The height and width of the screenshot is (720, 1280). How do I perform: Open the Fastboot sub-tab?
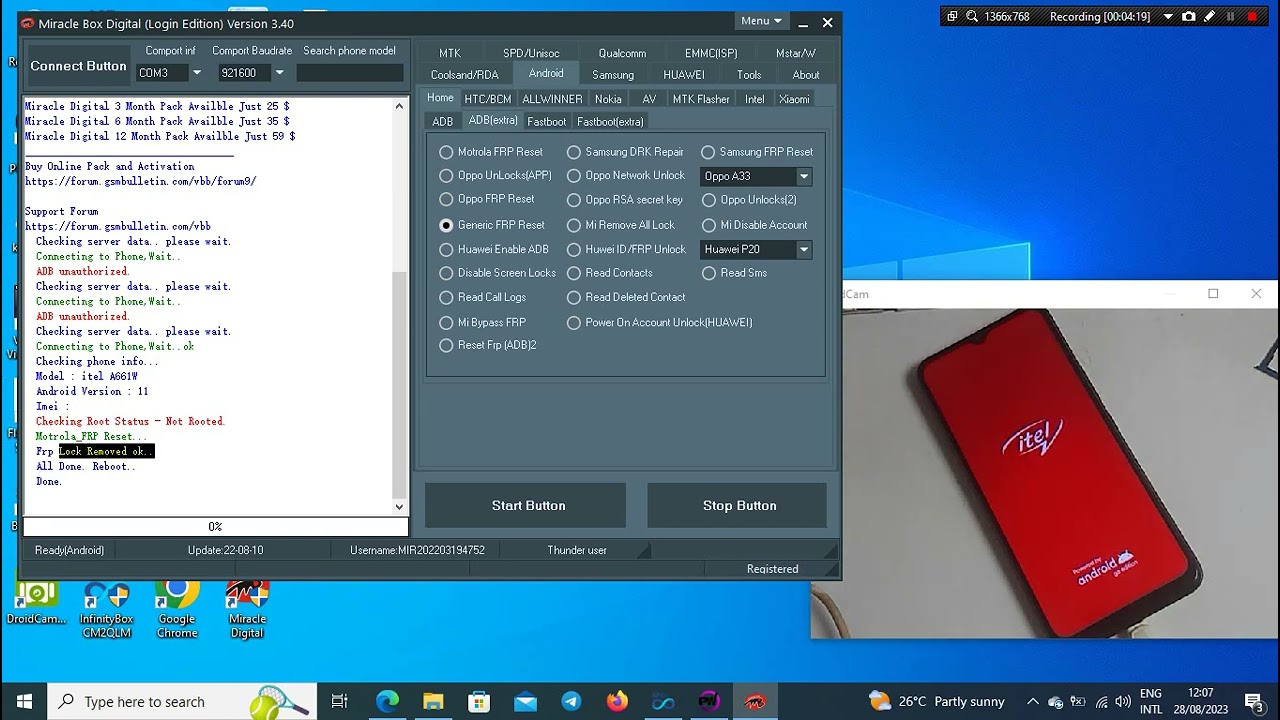tap(547, 121)
